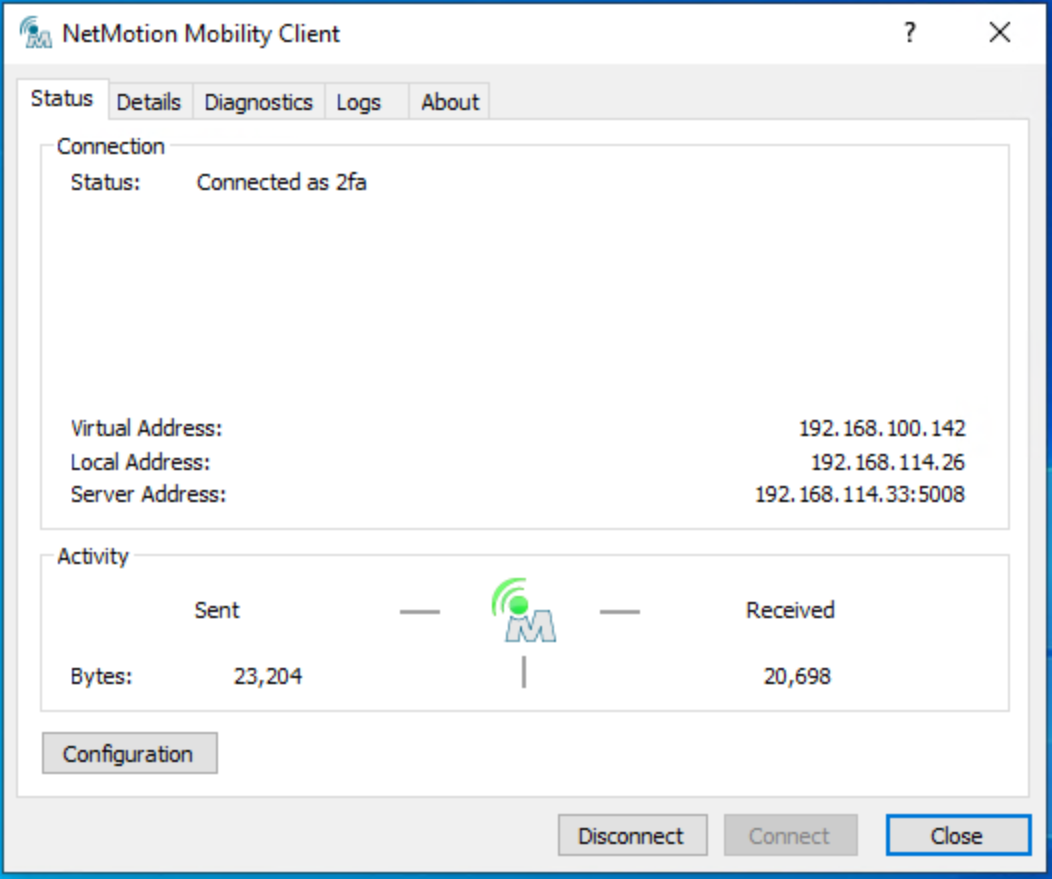Screen dimensions: 1052x879
Task: Click the 'Status:' label
Action: coord(105,183)
